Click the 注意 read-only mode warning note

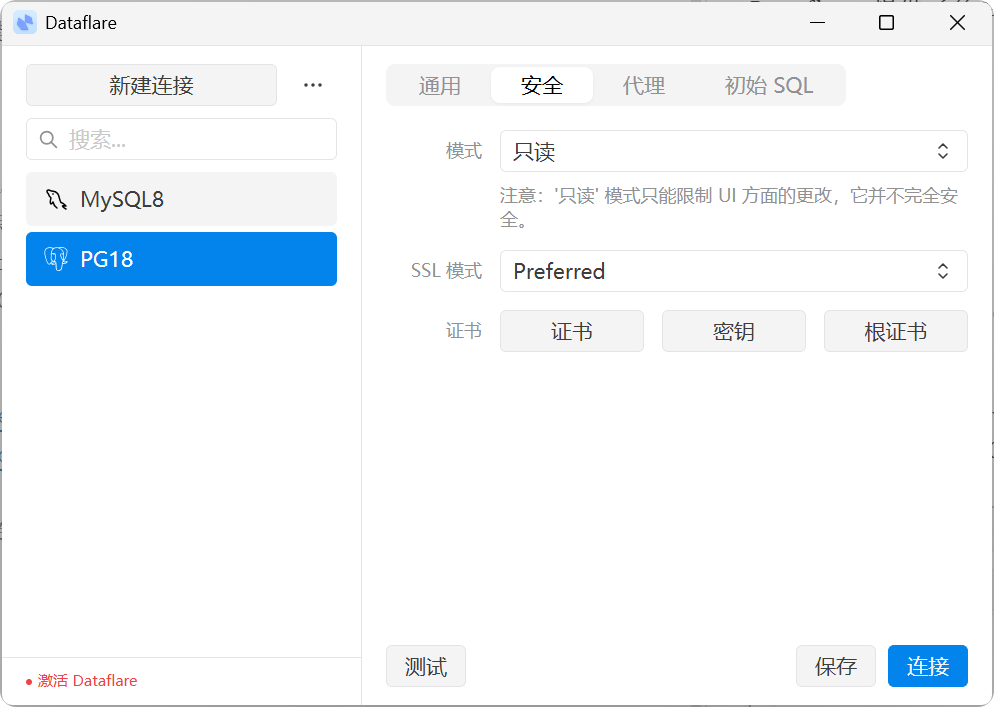pos(729,207)
